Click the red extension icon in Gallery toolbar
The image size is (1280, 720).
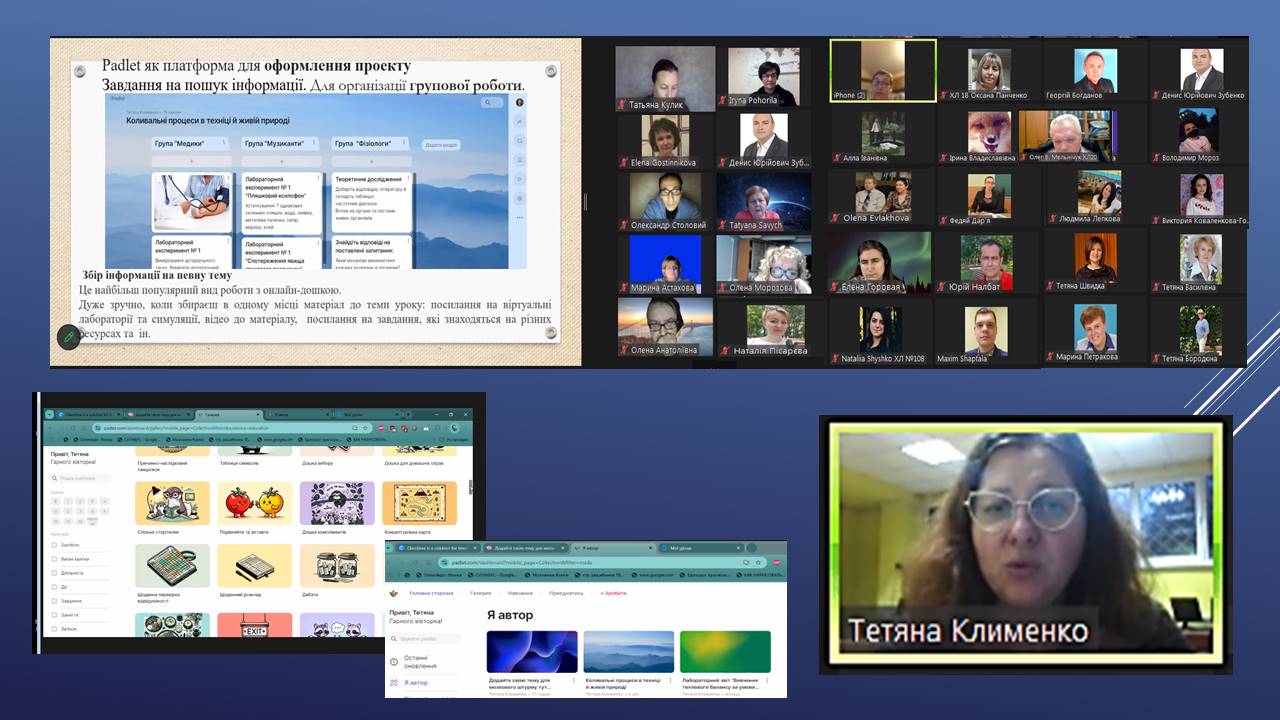coord(381,428)
